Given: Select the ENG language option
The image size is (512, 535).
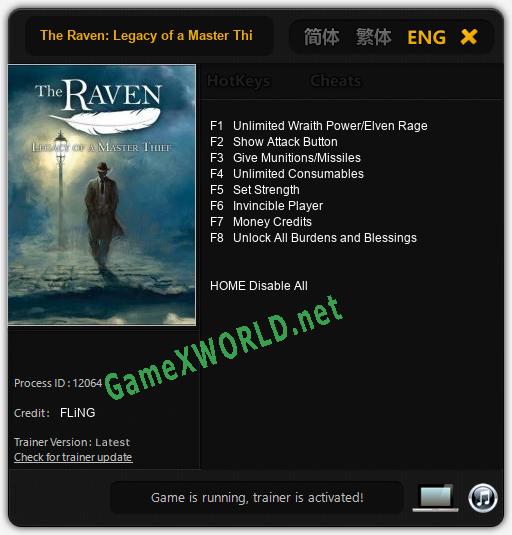Looking at the screenshot, I should (x=426, y=37).
